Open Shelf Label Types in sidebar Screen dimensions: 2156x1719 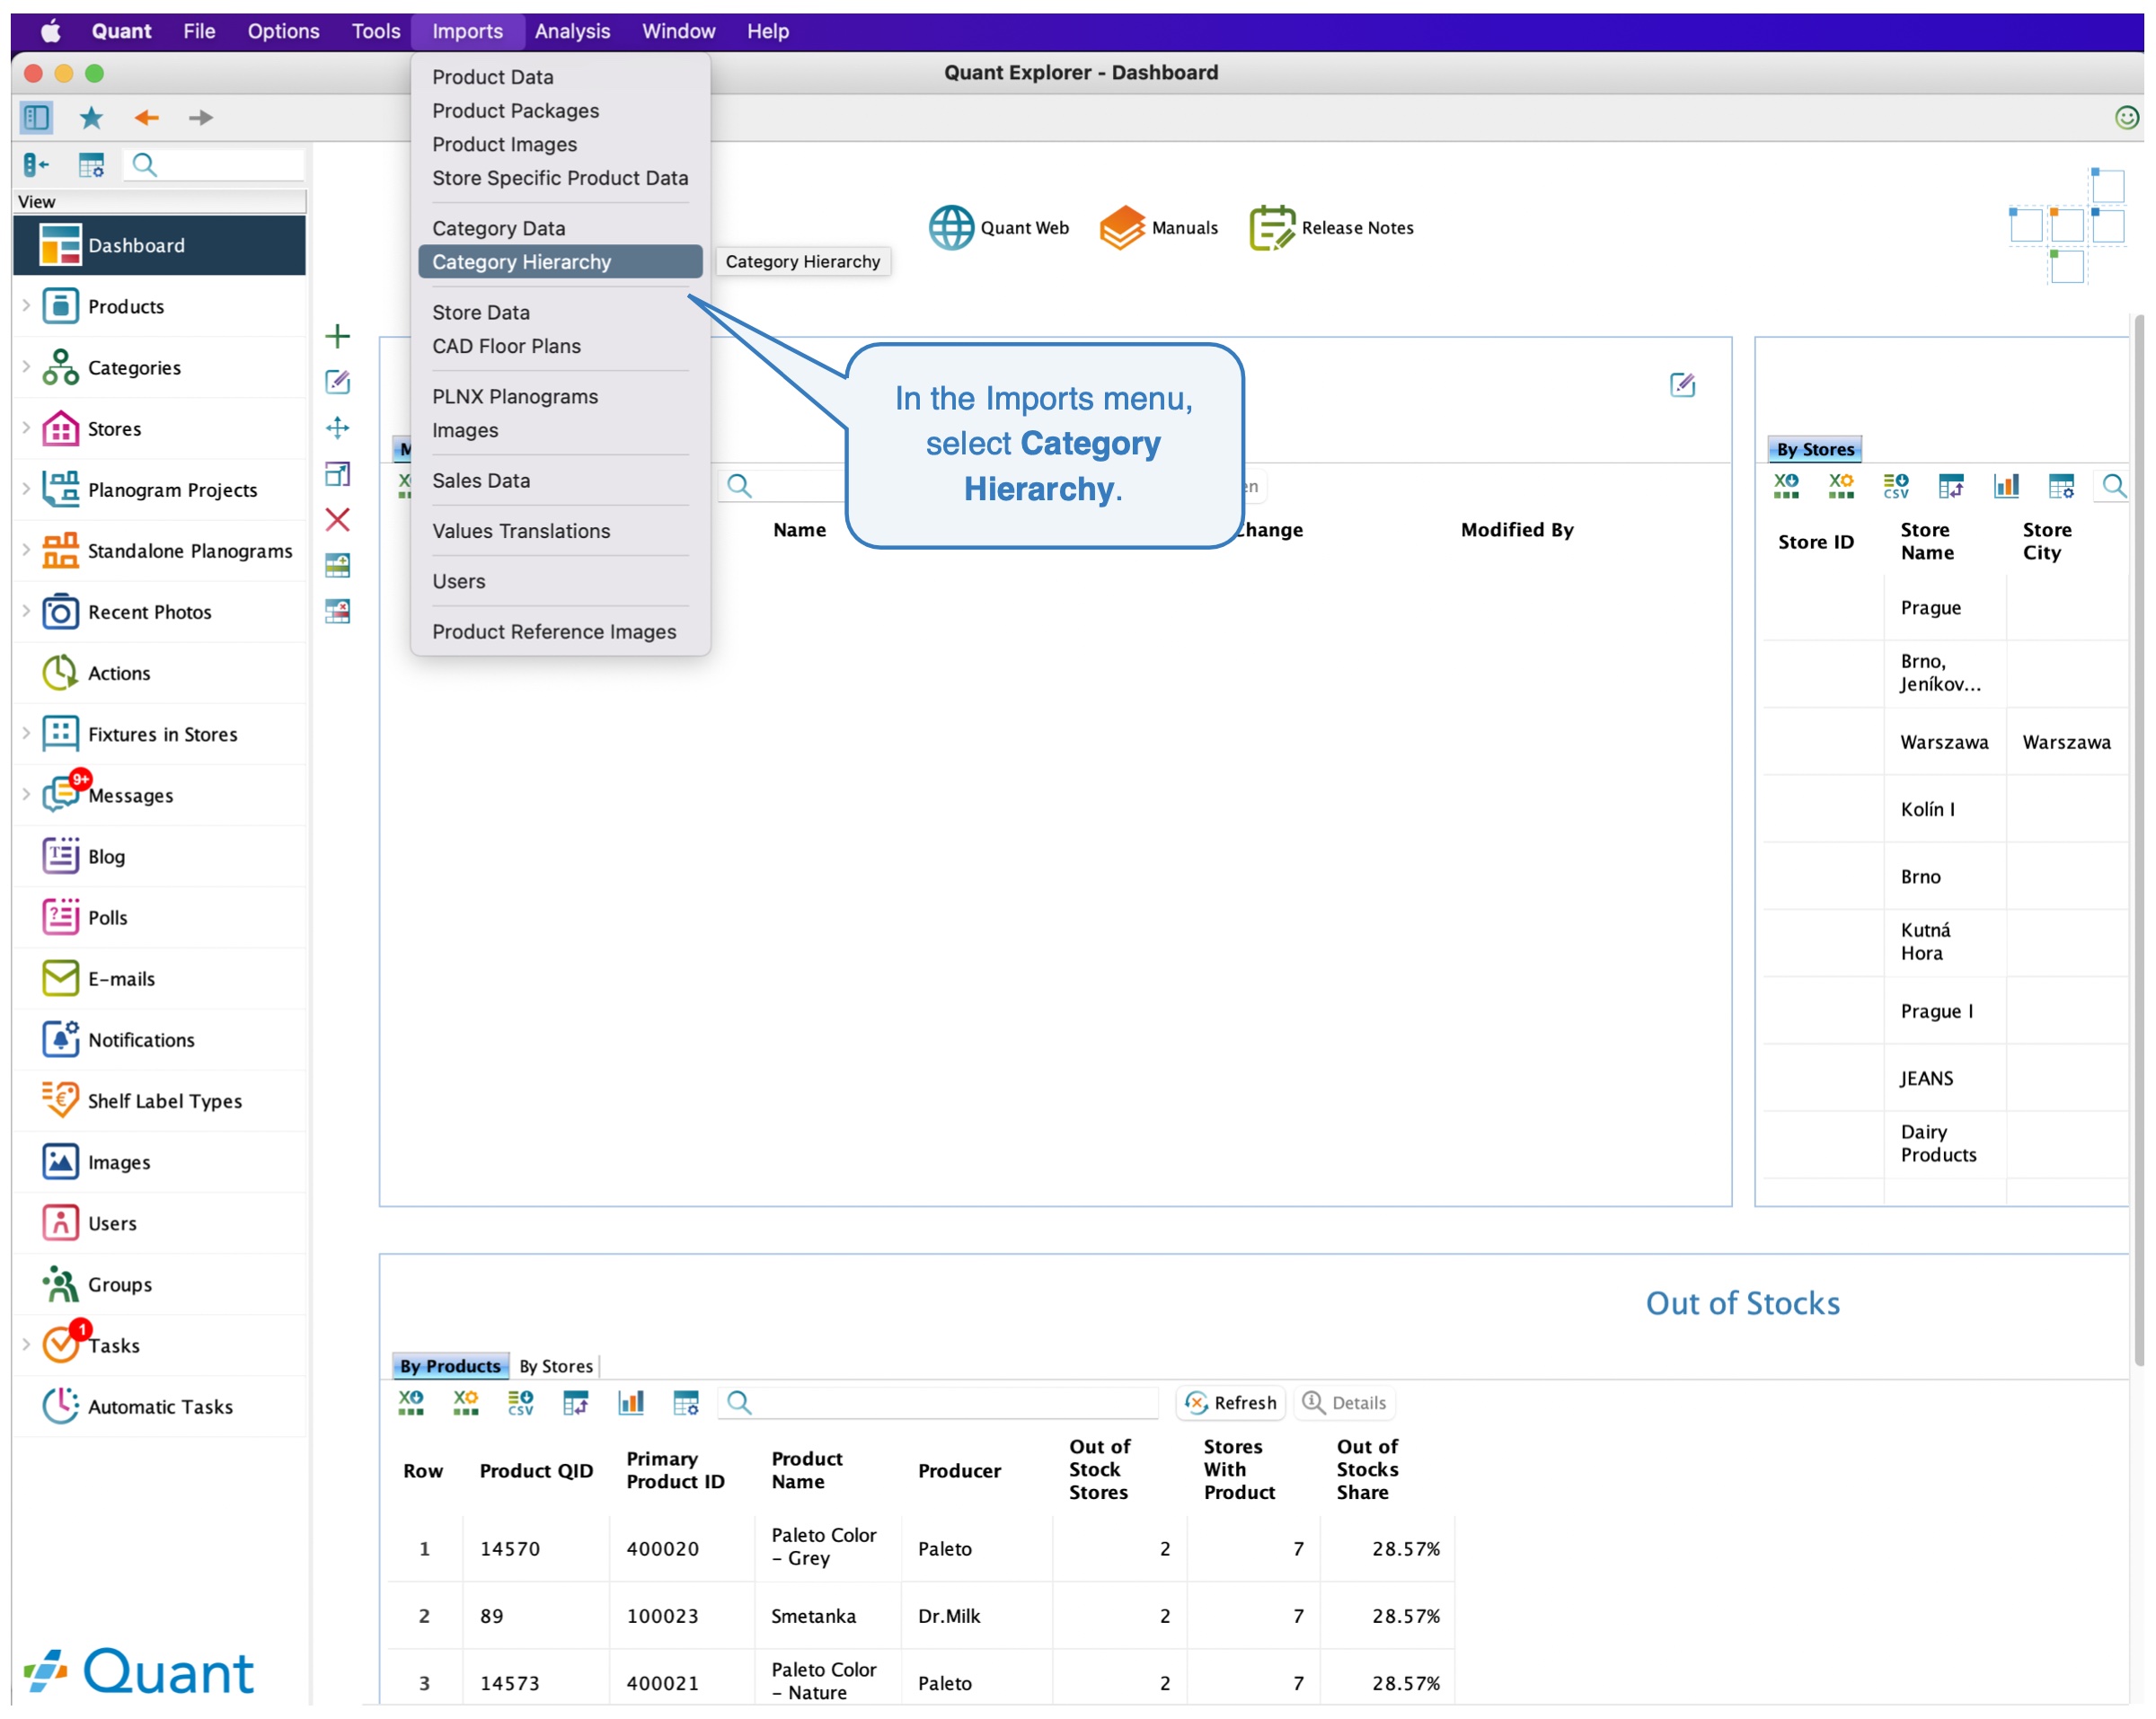click(x=160, y=1101)
